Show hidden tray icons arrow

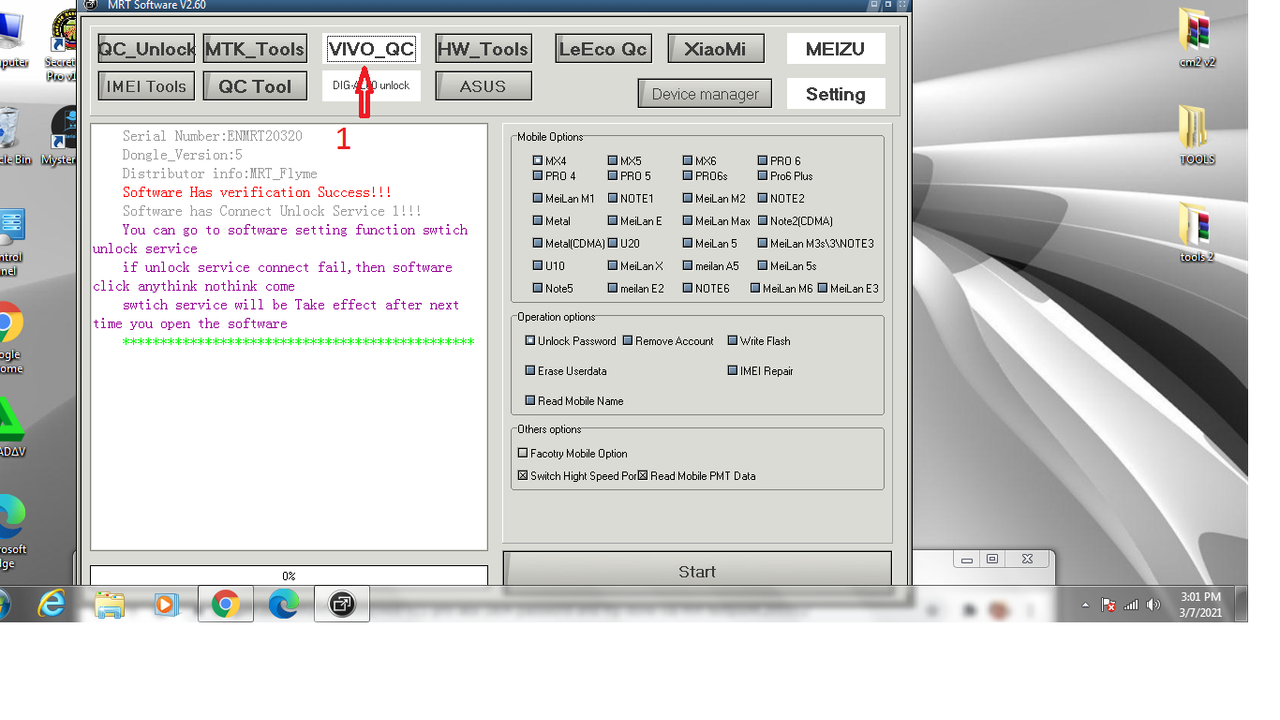coord(1085,605)
